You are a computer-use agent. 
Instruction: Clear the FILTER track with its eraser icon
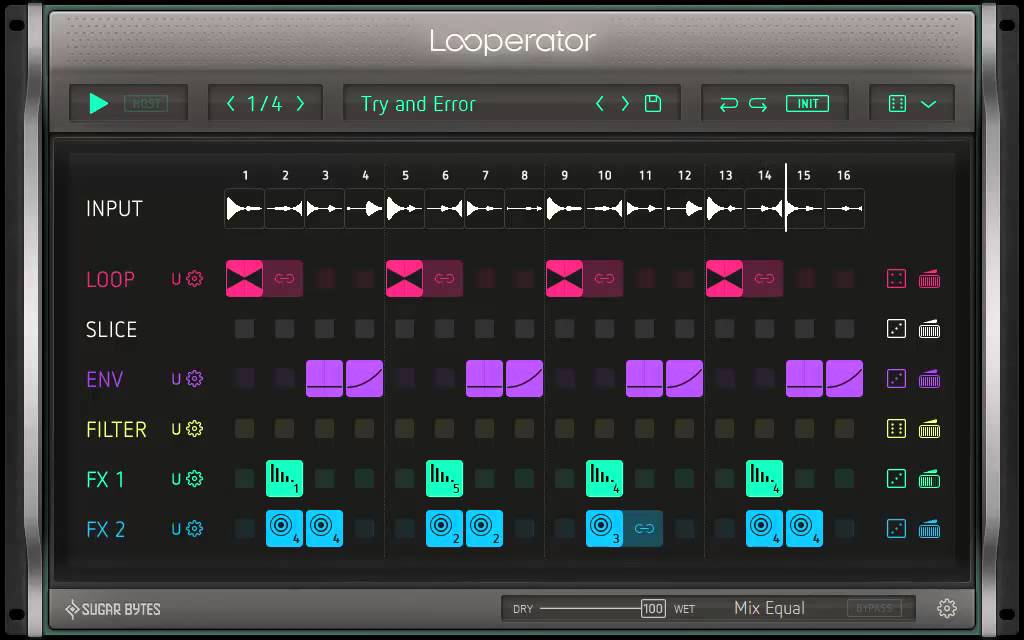[x=929, y=429]
